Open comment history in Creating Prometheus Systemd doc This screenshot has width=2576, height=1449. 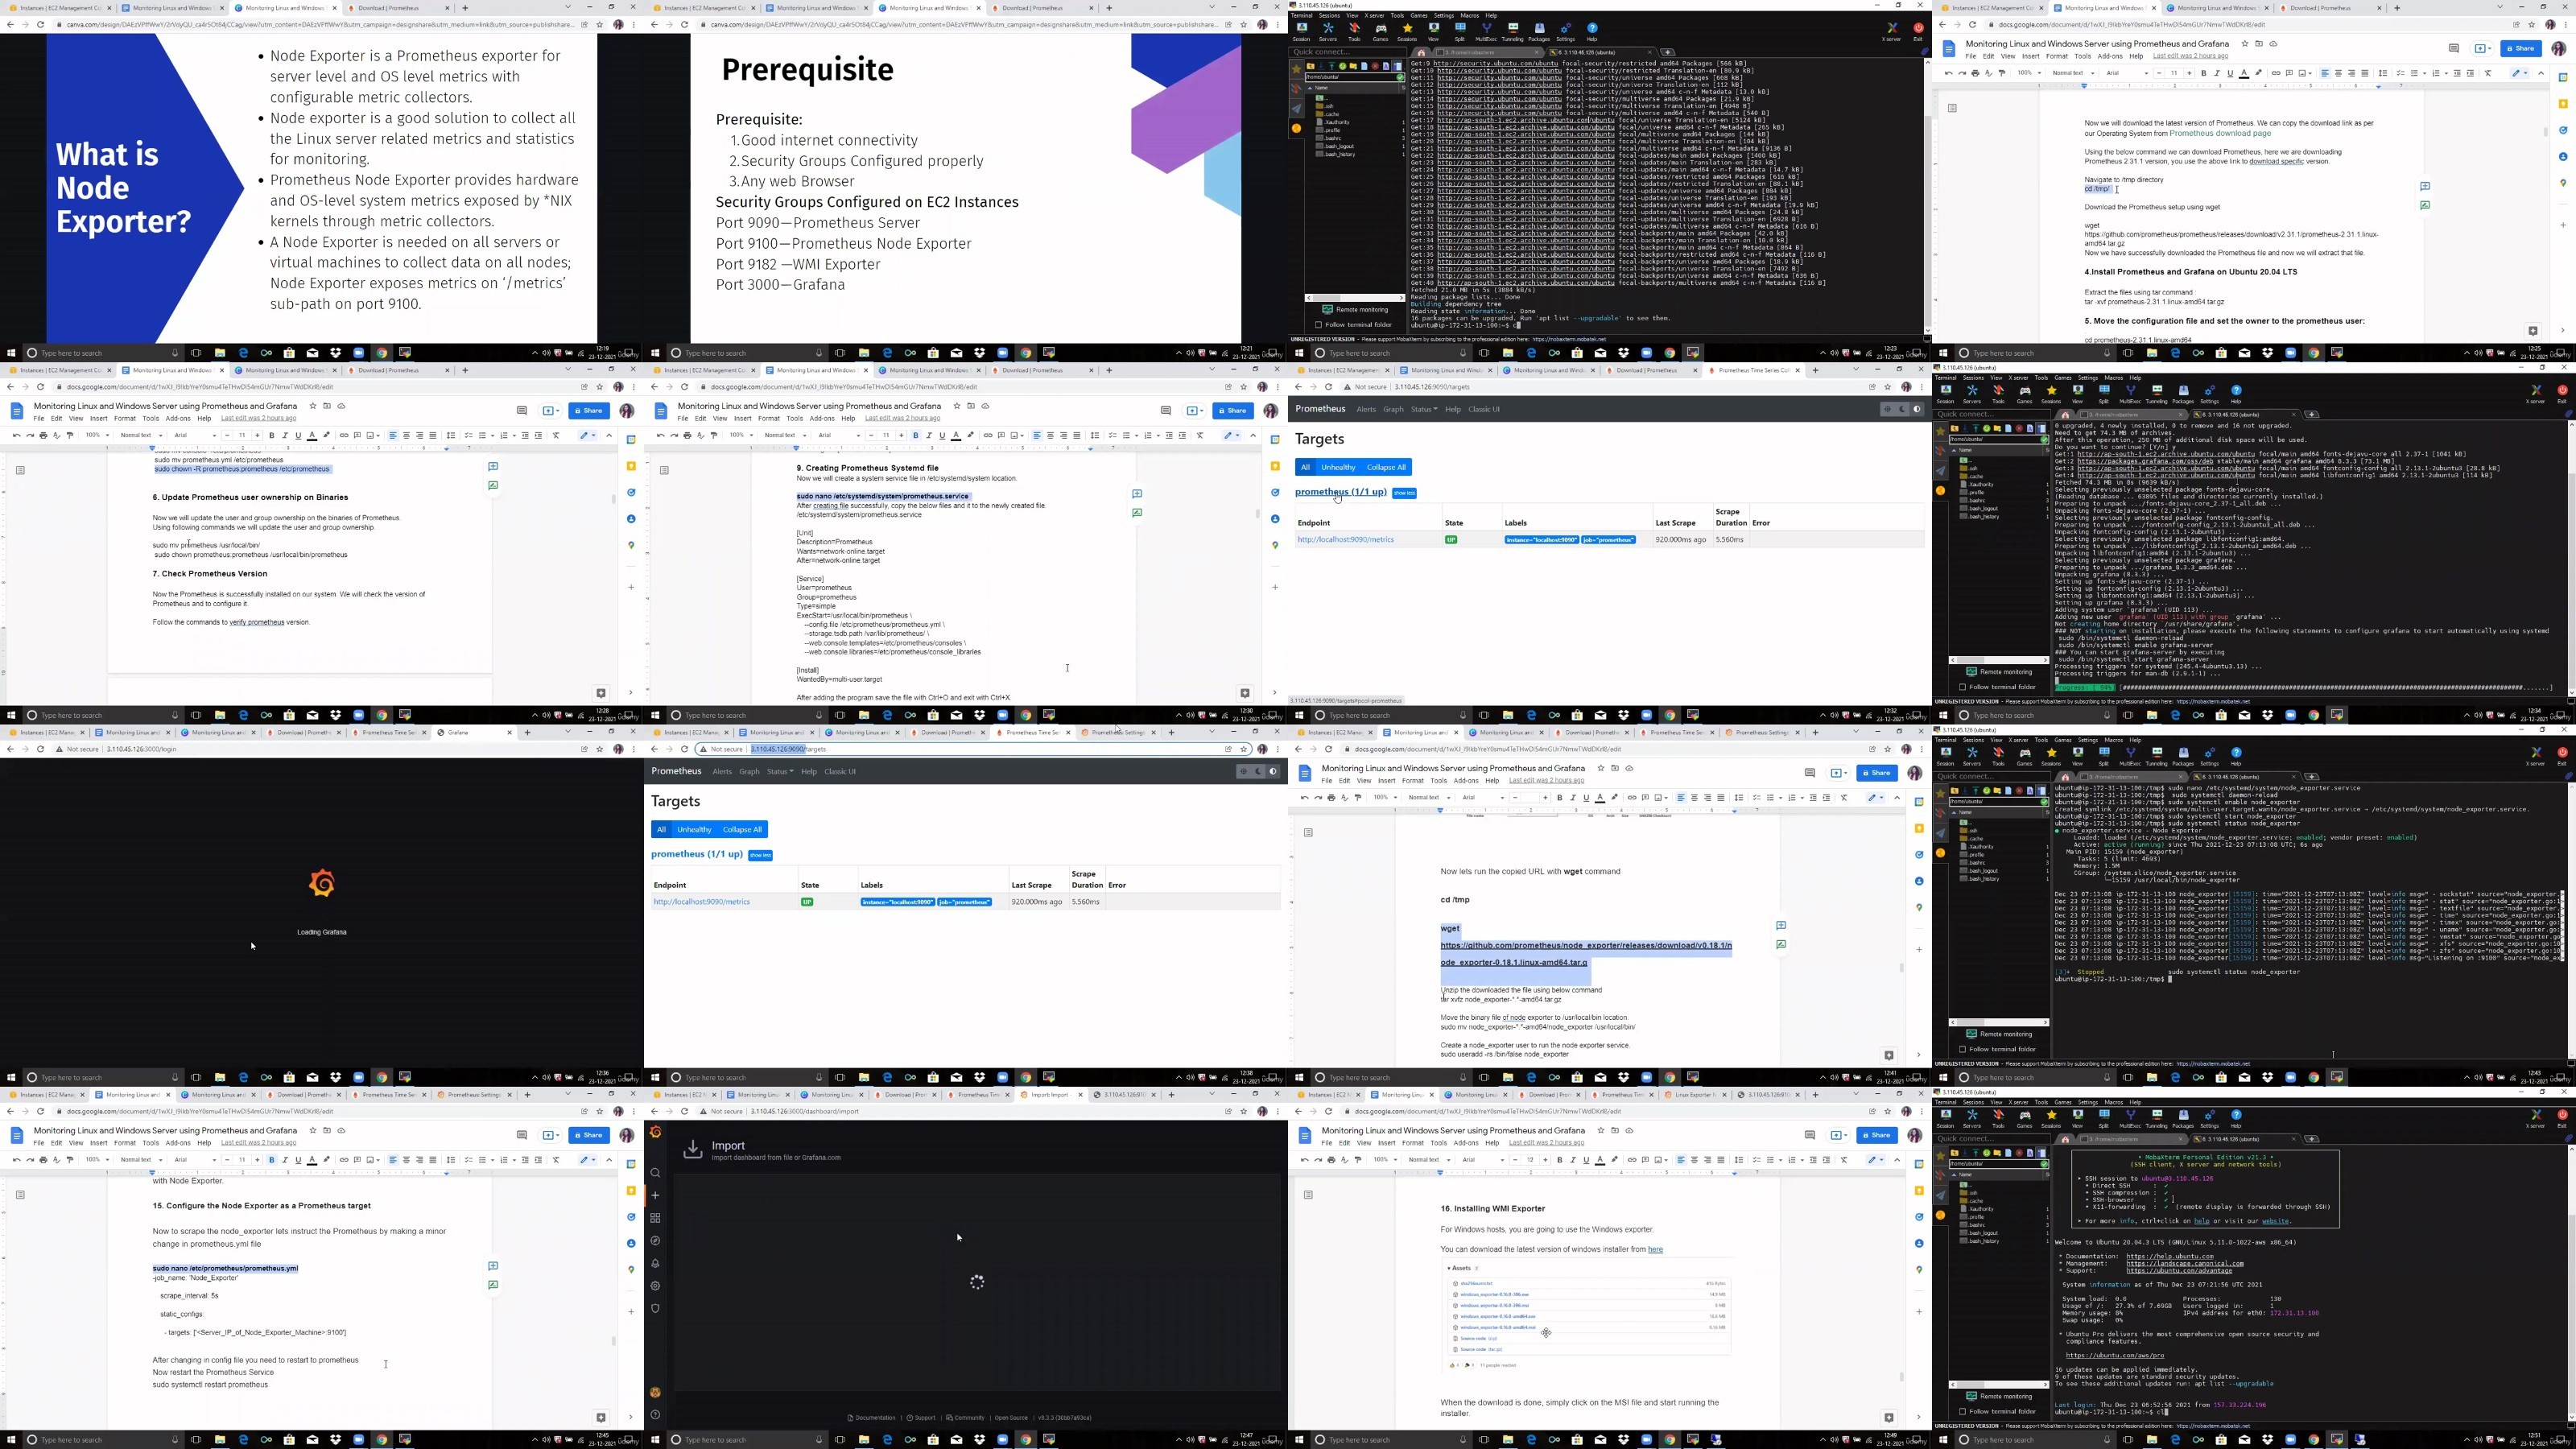[x=1165, y=410]
